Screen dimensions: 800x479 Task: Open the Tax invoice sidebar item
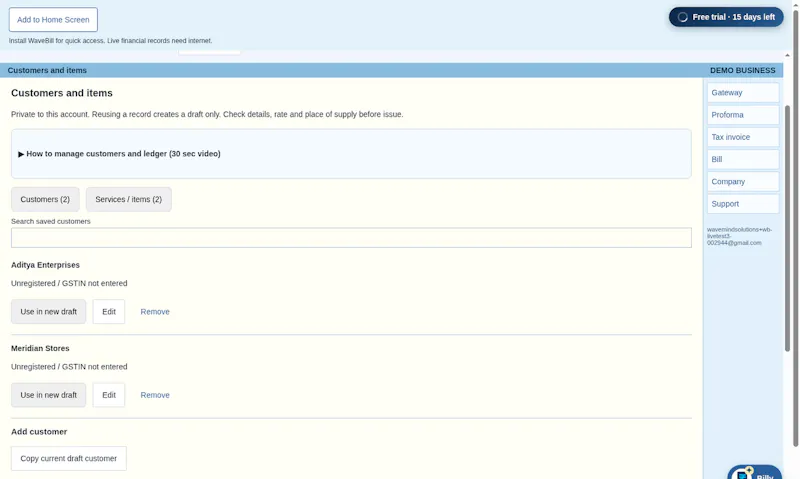[743, 137]
